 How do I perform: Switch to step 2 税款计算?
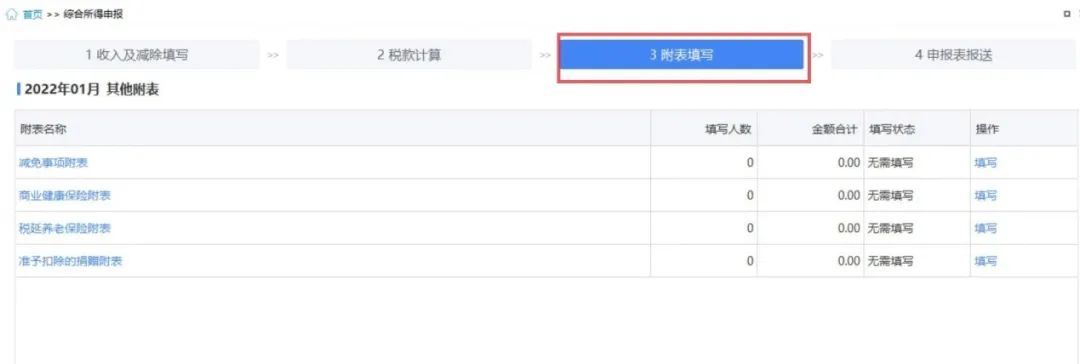[409, 55]
